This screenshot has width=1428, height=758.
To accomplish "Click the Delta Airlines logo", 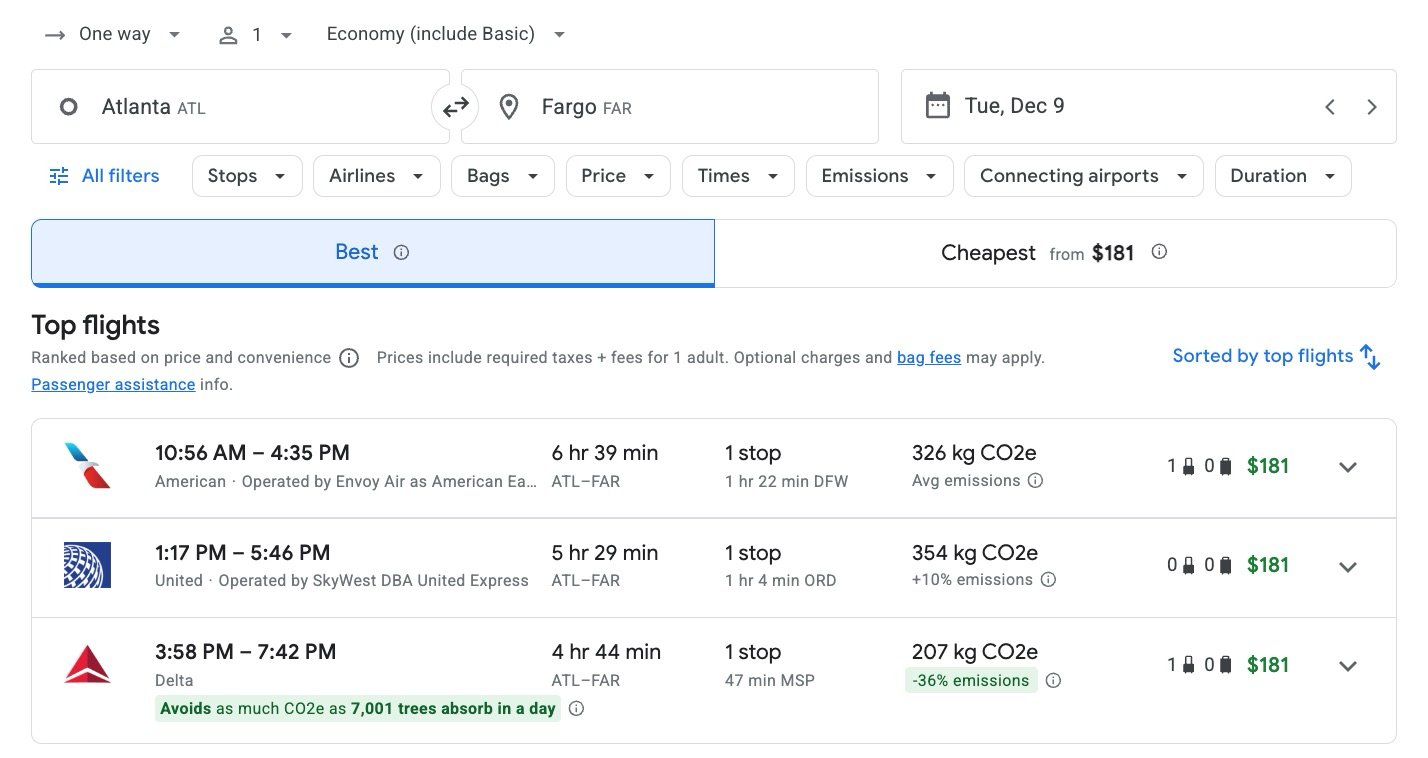I will [87, 664].
